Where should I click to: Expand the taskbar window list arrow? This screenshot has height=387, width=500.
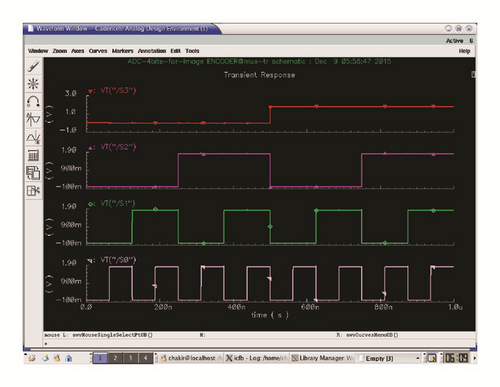(x=418, y=358)
